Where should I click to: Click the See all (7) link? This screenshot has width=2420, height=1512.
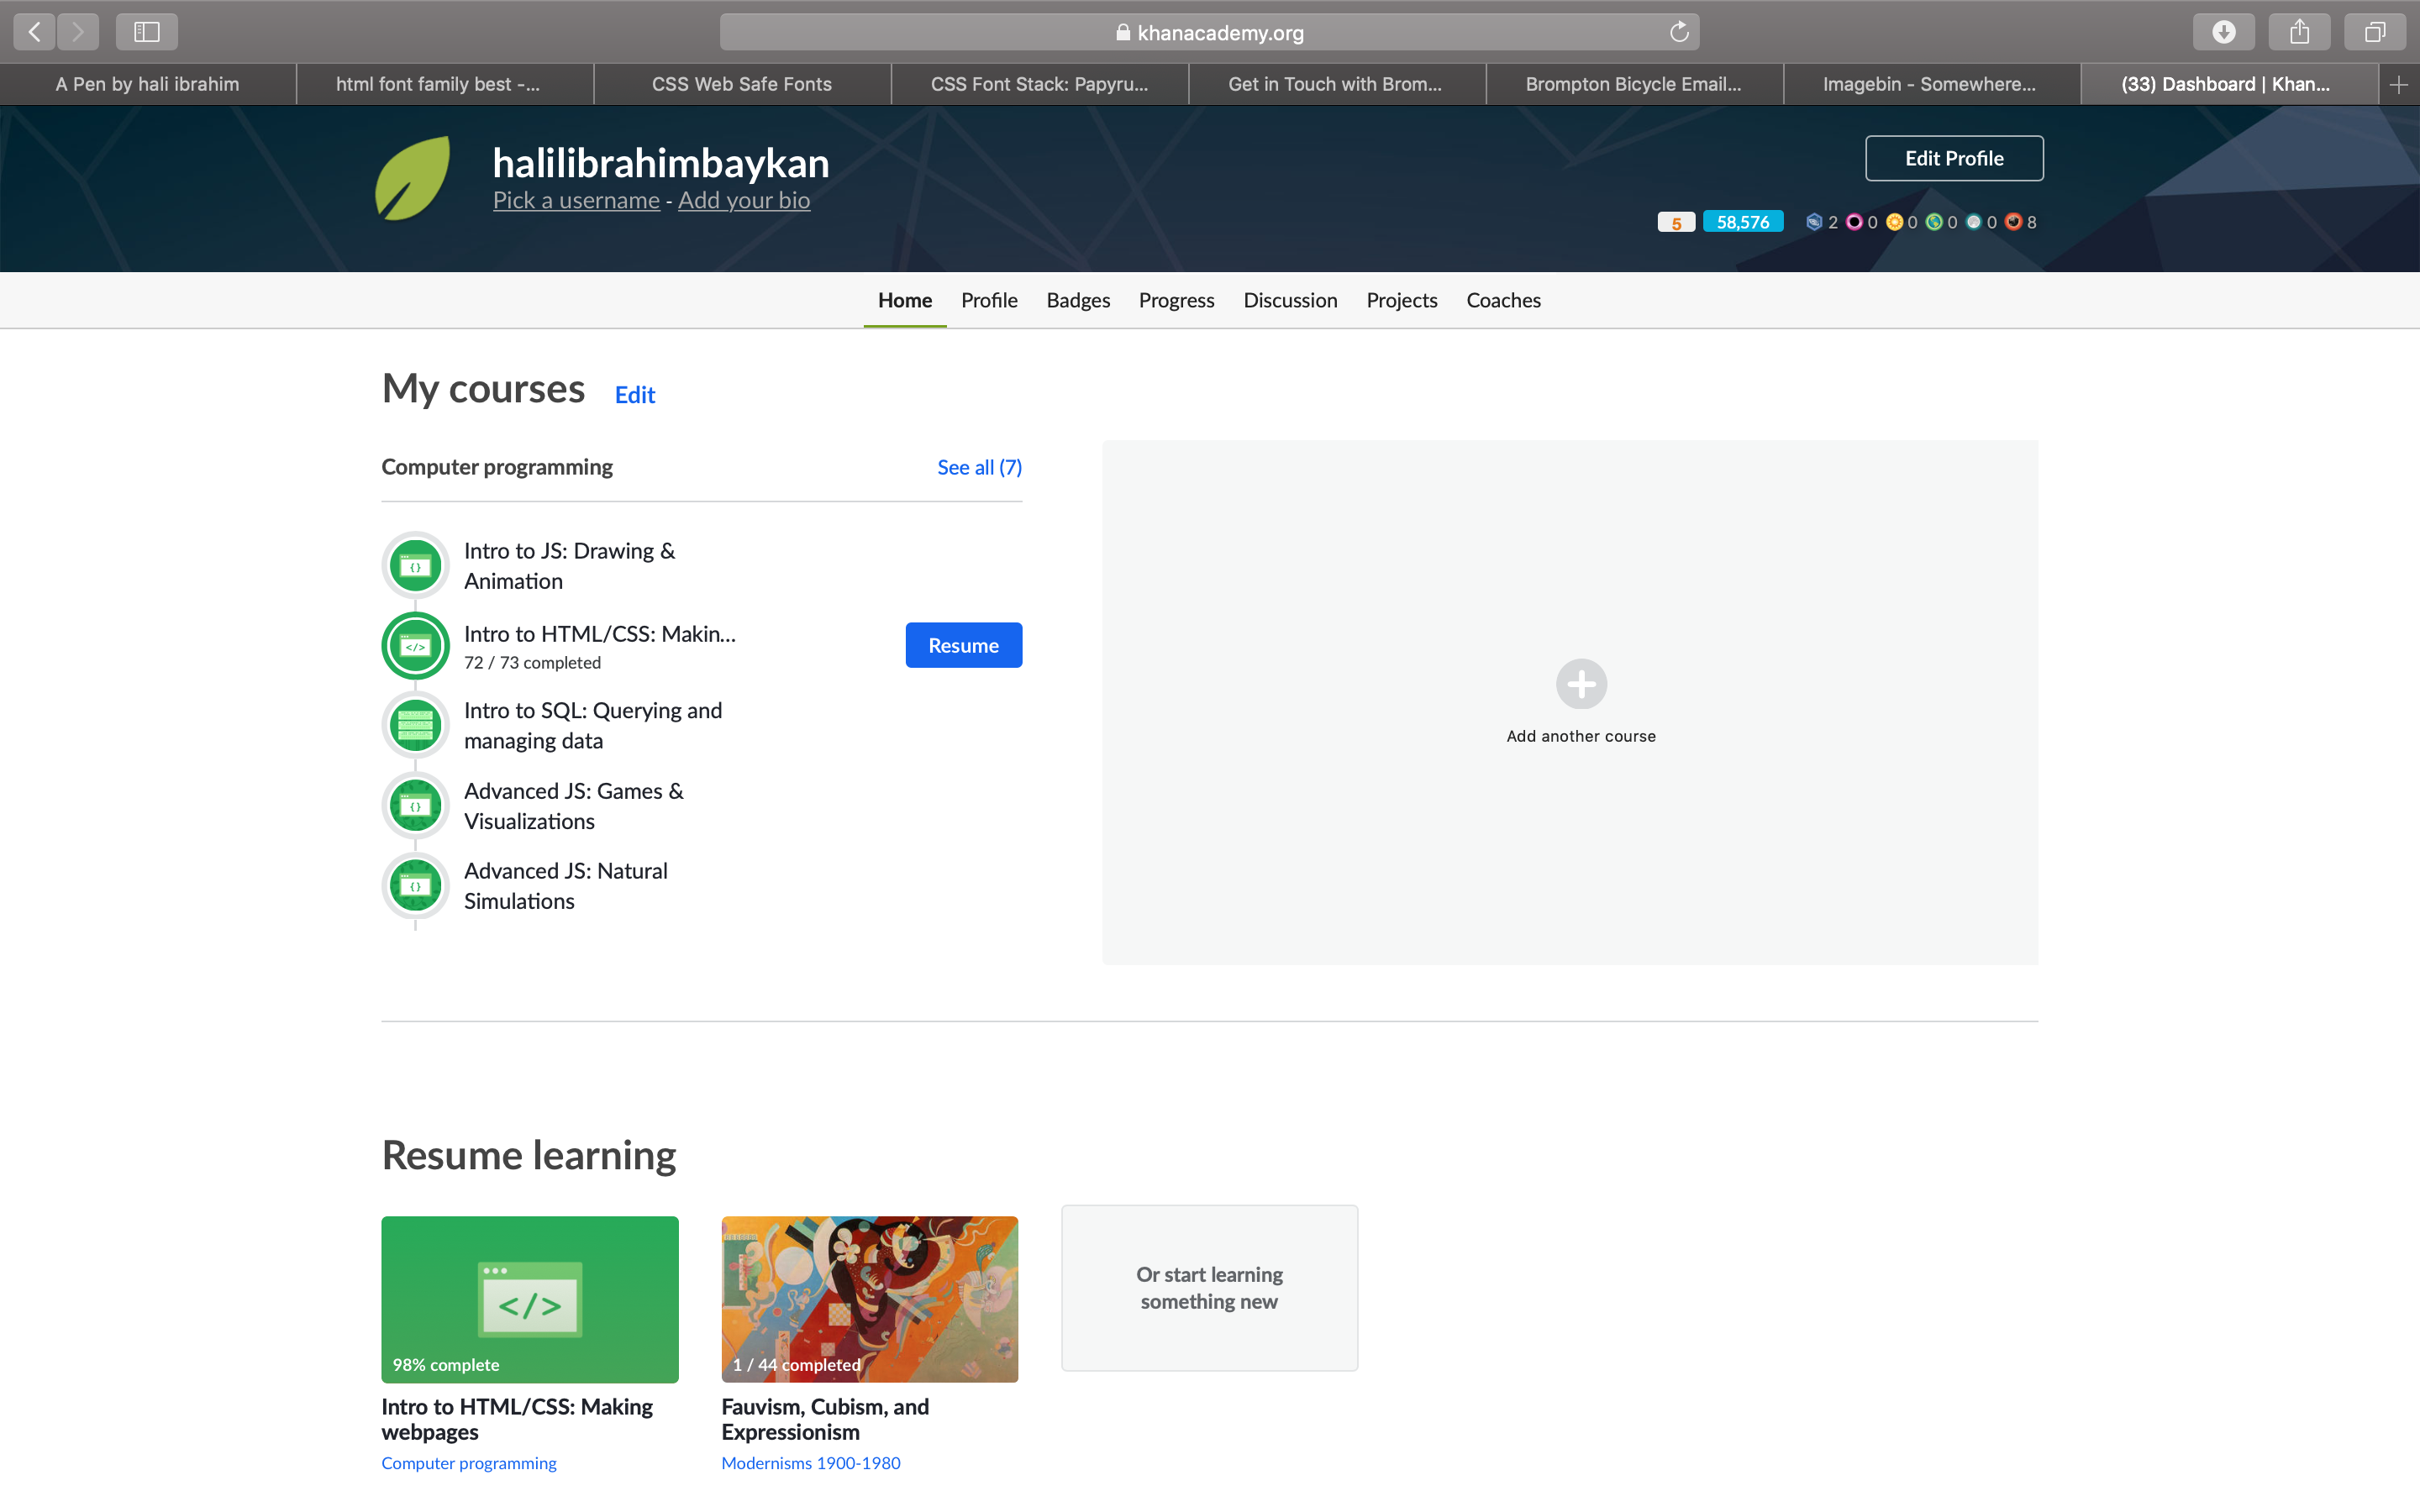click(x=979, y=467)
